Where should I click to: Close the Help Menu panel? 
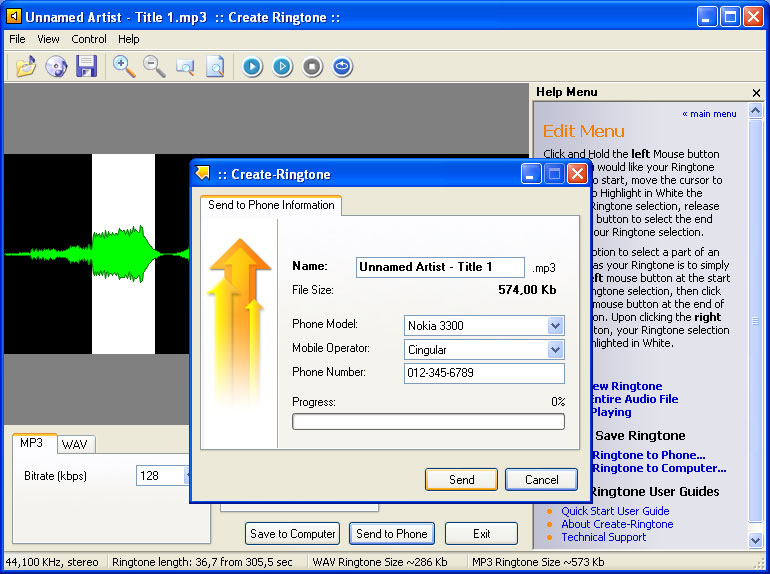(756, 92)
